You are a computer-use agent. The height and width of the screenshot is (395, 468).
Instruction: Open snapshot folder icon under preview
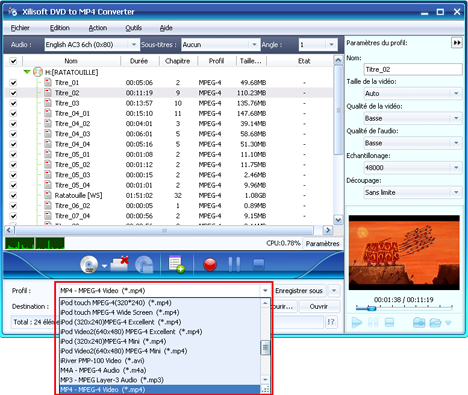435,322
